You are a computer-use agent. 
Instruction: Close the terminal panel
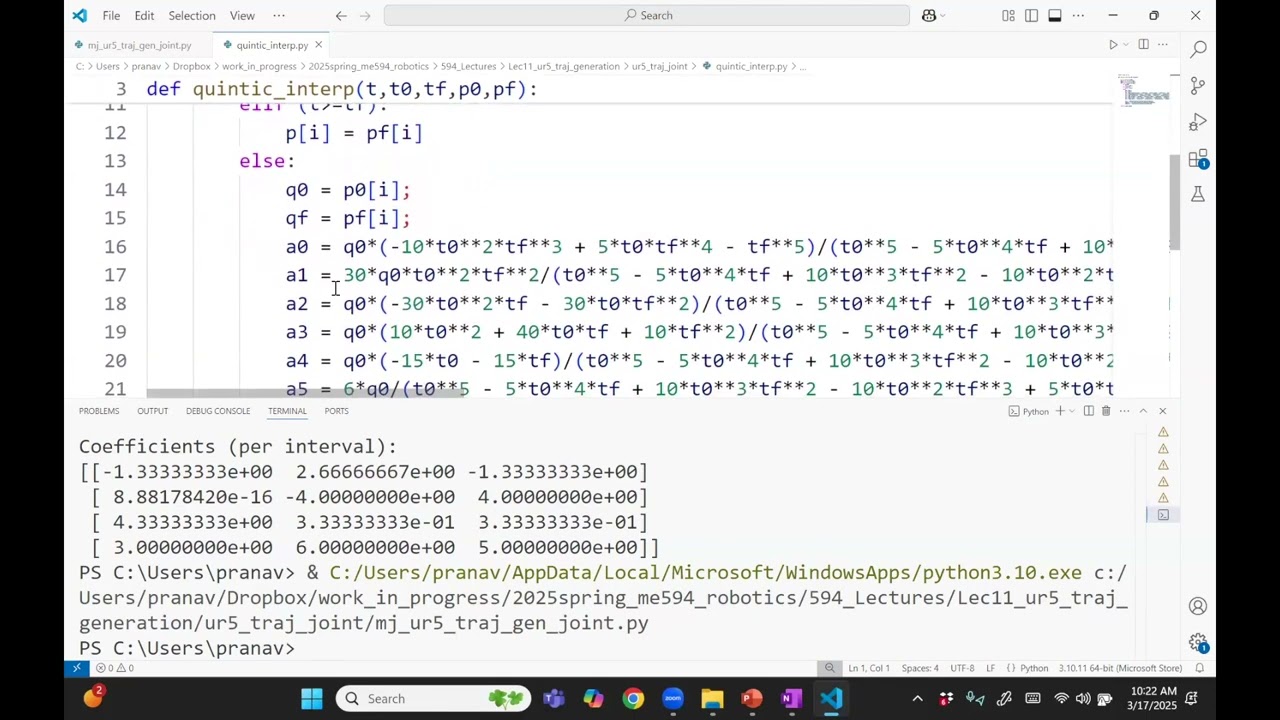(x=1162, y=411)
